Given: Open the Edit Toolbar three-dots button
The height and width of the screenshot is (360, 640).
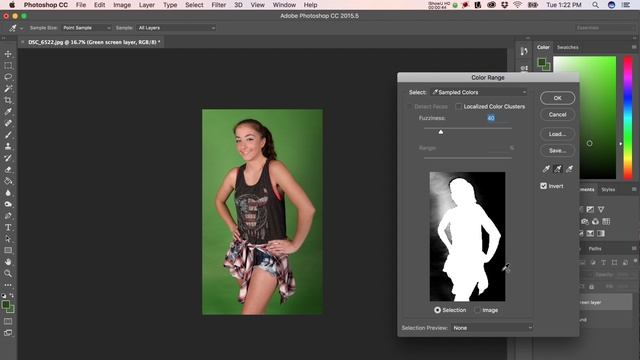Looking at the screenshot, I should click(8, 285).
